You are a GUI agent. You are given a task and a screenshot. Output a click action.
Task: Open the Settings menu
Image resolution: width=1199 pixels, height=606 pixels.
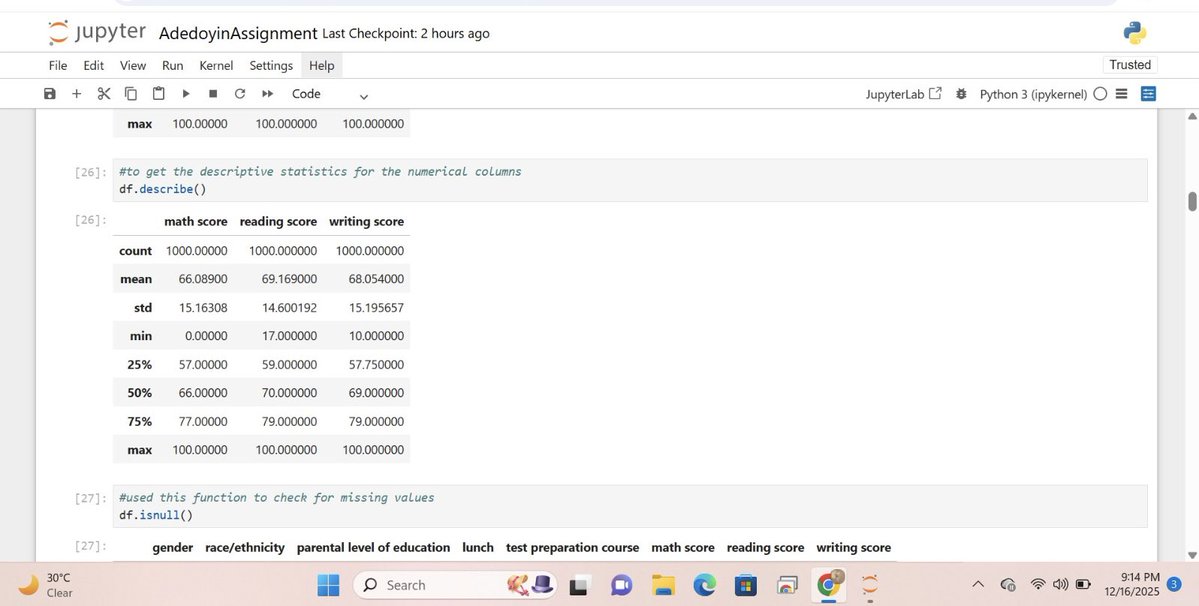tap(271, 66)
